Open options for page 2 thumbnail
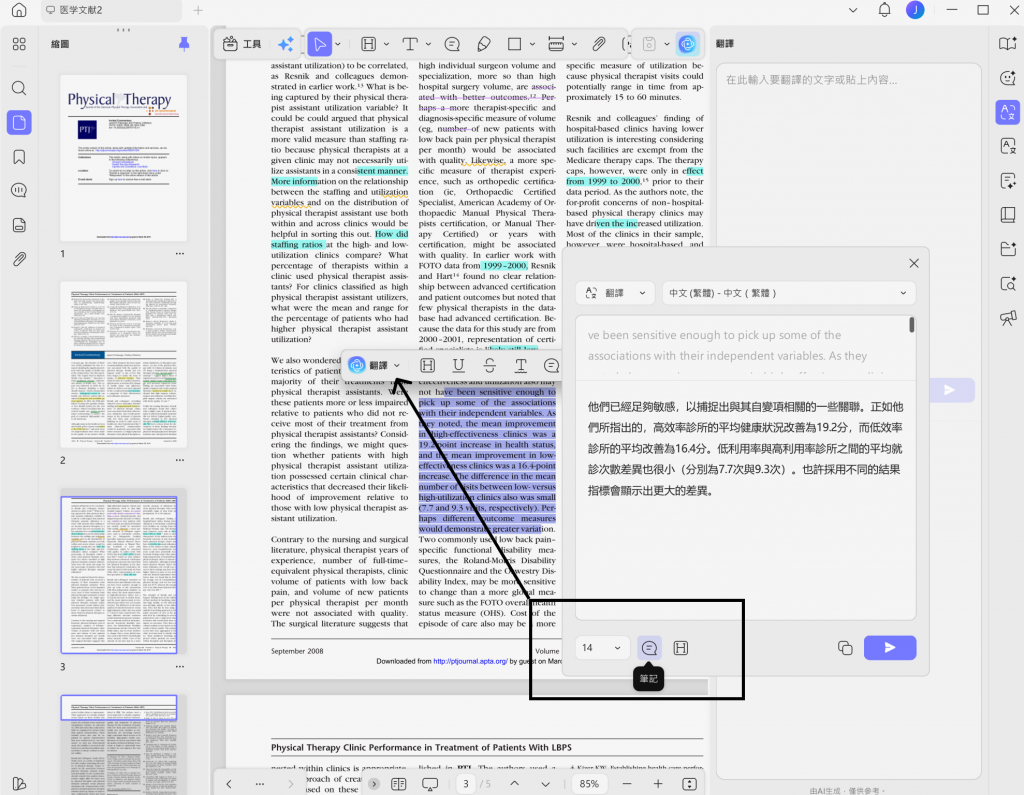 180,460
